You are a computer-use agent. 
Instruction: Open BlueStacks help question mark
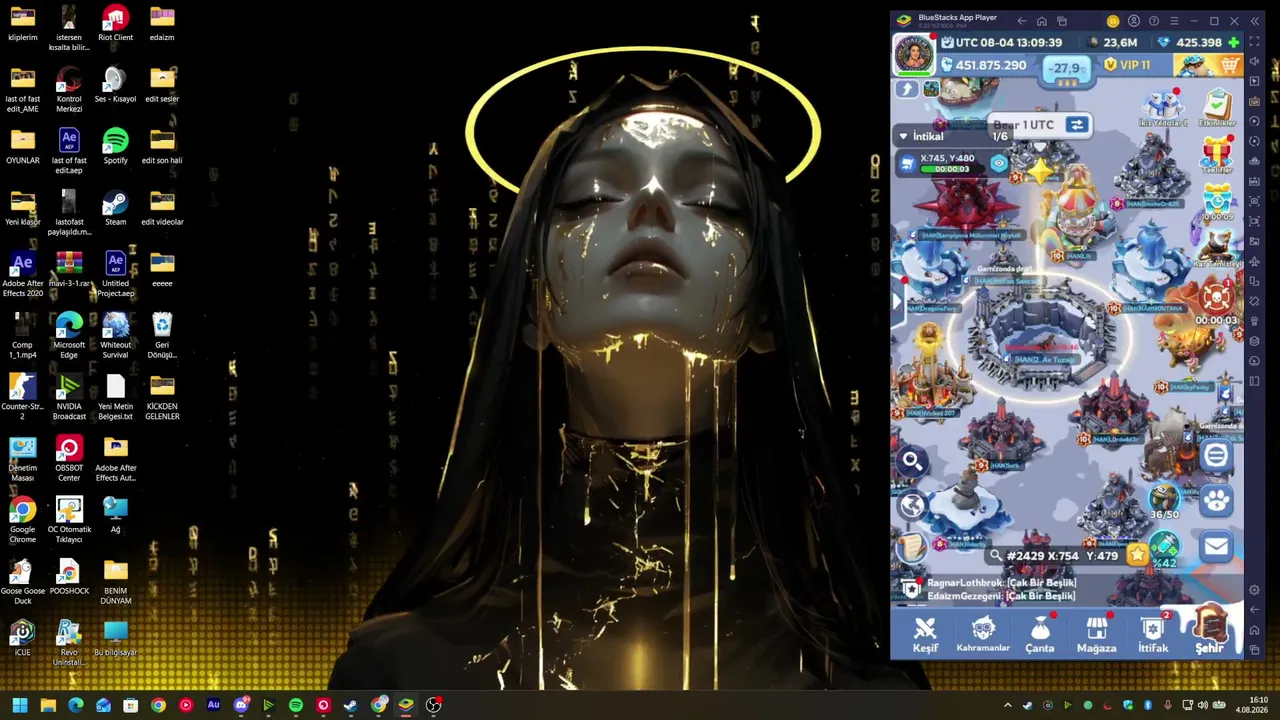pyautogui.click(x=1154, y=21)
